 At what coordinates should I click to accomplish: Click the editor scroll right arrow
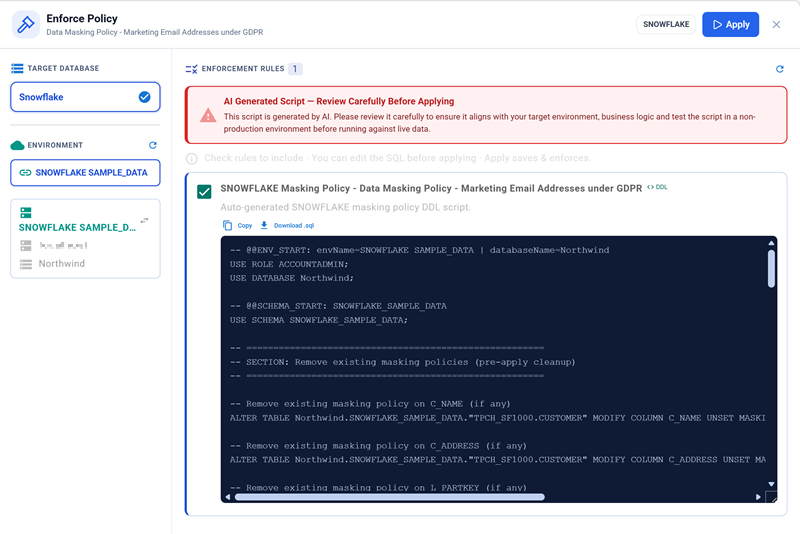758,497
